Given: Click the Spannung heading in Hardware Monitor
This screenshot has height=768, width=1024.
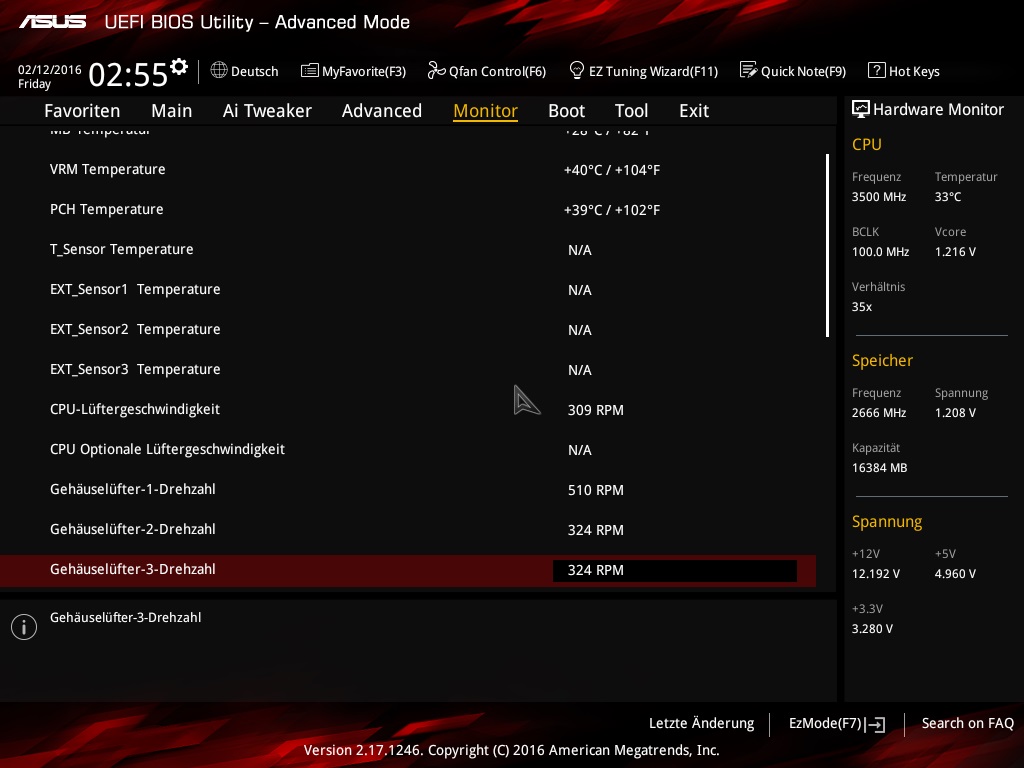Looking at the screenshot, I should pos(887,522).
